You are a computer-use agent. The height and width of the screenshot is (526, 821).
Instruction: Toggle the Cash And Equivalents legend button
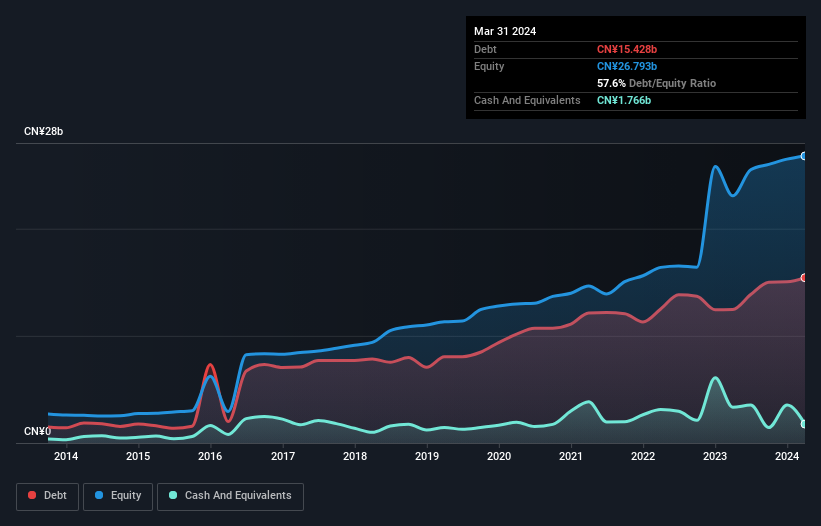[230, 496]
